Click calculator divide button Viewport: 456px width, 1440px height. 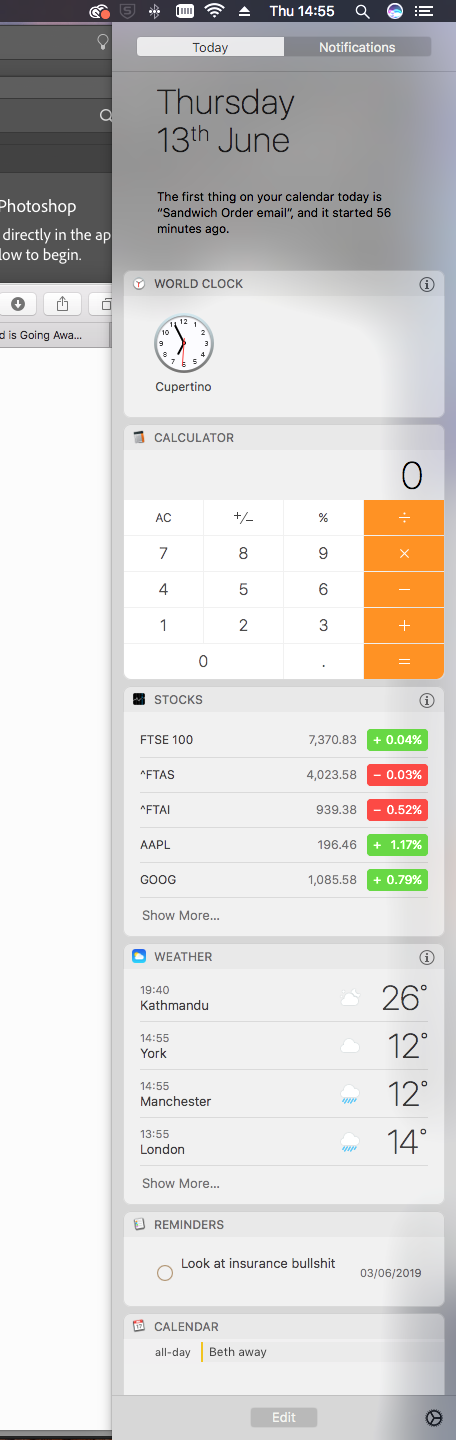[404, 518]
